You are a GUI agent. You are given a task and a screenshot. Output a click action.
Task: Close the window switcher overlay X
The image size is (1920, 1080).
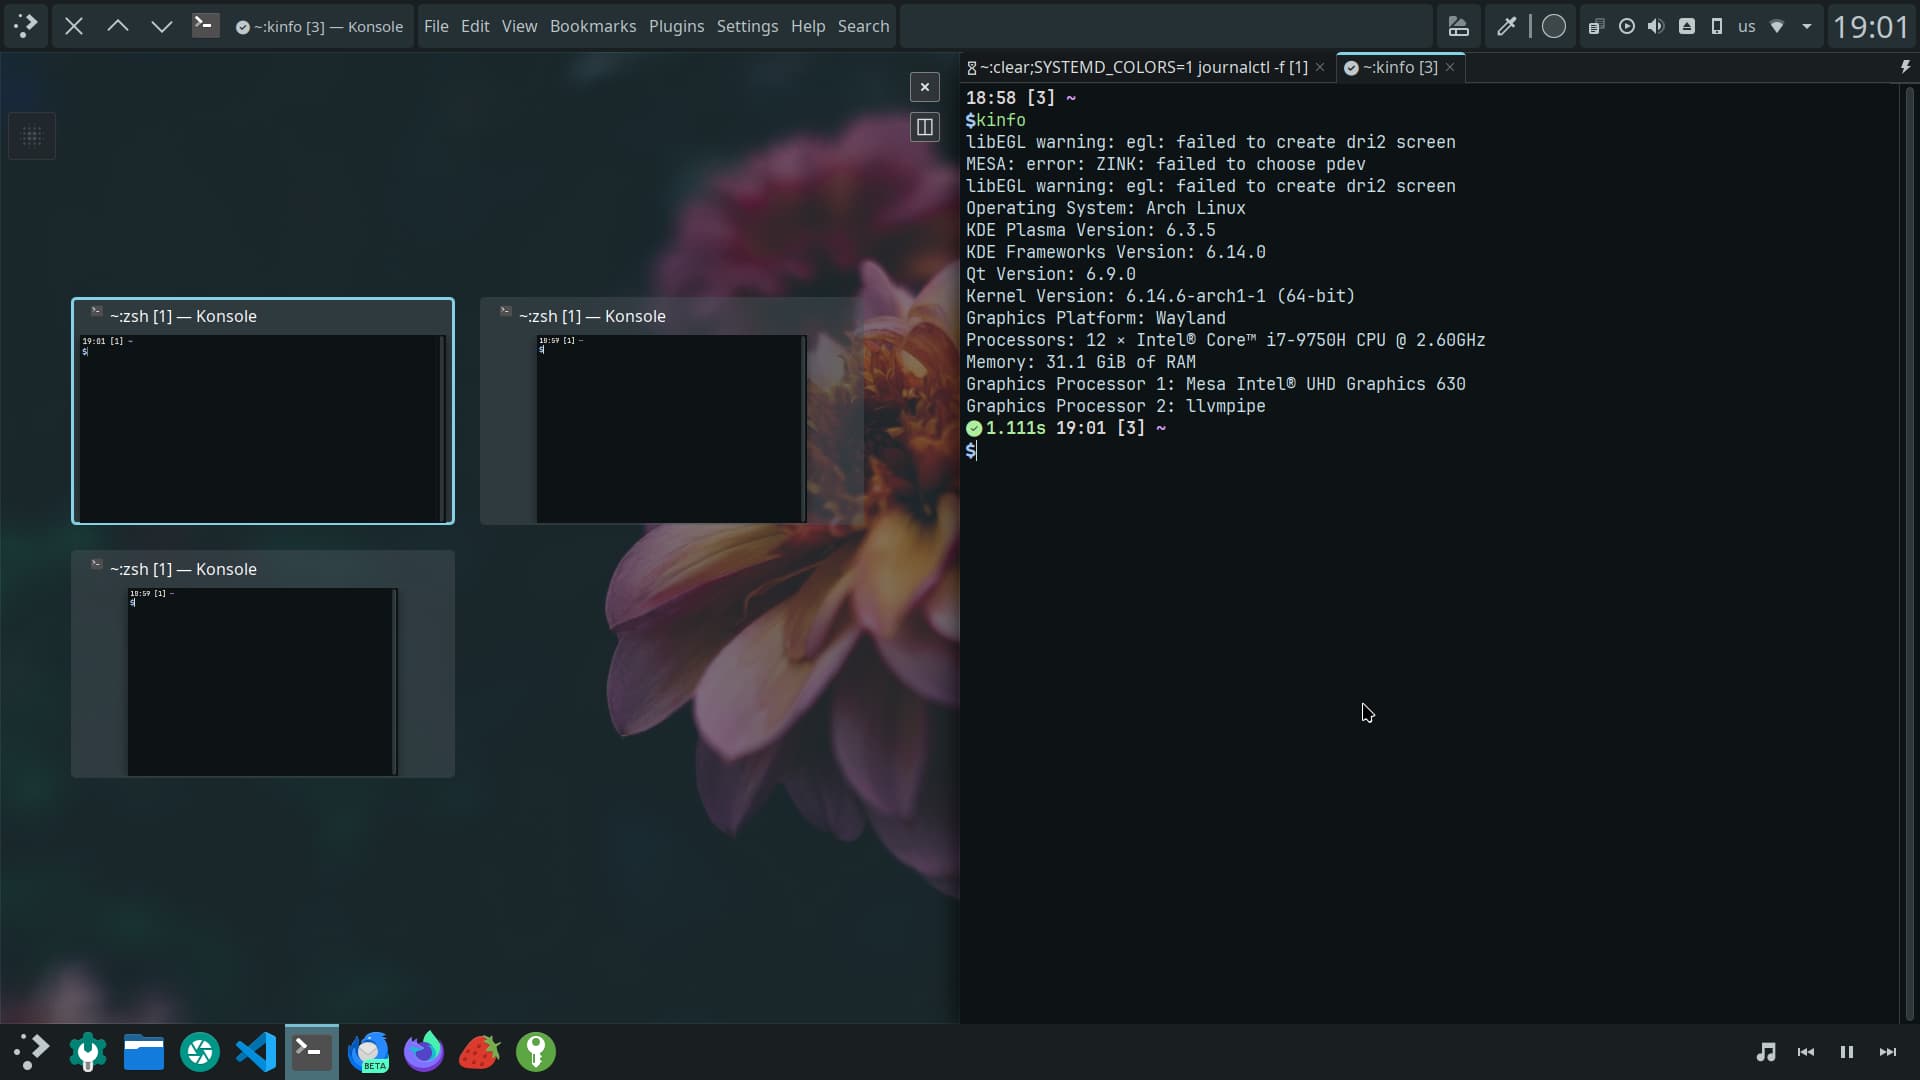(x=925, y=87)
